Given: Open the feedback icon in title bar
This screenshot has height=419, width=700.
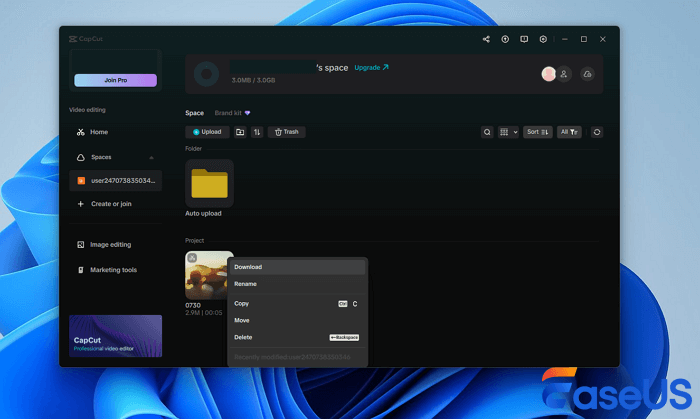Looking at the screenshot, I should click(524, 39).
